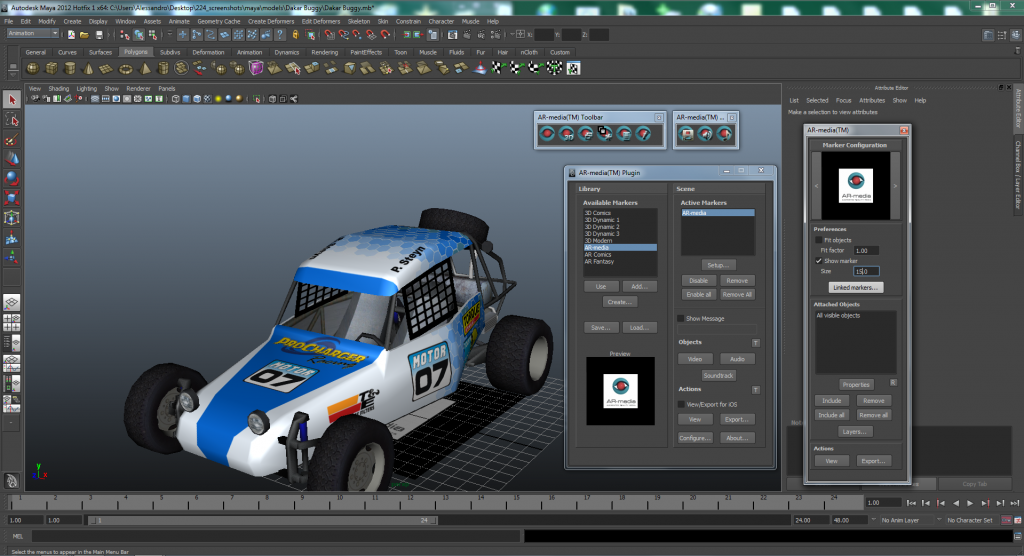Click last icon in AR-media(TM) Toolbar
The height and width of the screenshot is (556, 1024).
(643, 134)
